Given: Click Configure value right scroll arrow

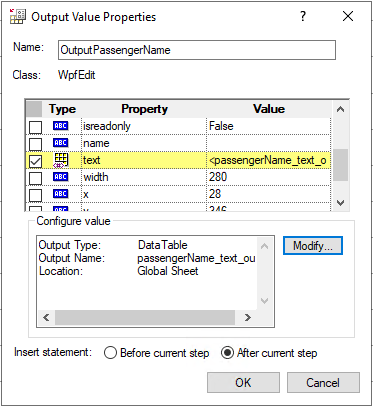Looking at the screenshot, I should (x=247, y=318).
